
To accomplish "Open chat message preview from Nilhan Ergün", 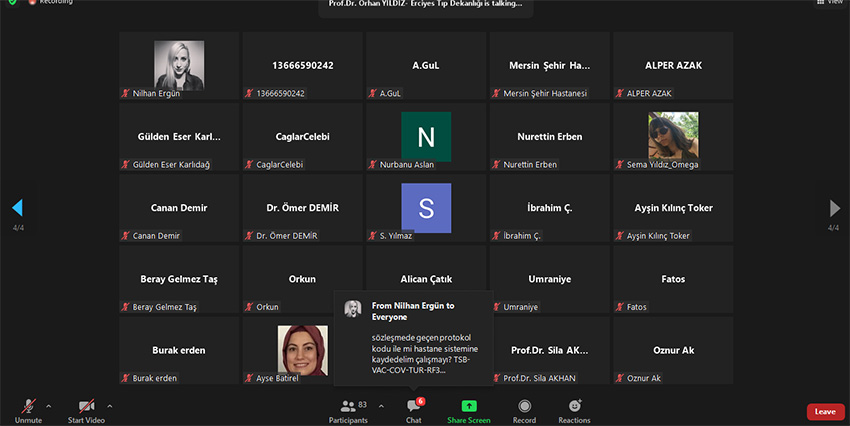I will [413, 338].
